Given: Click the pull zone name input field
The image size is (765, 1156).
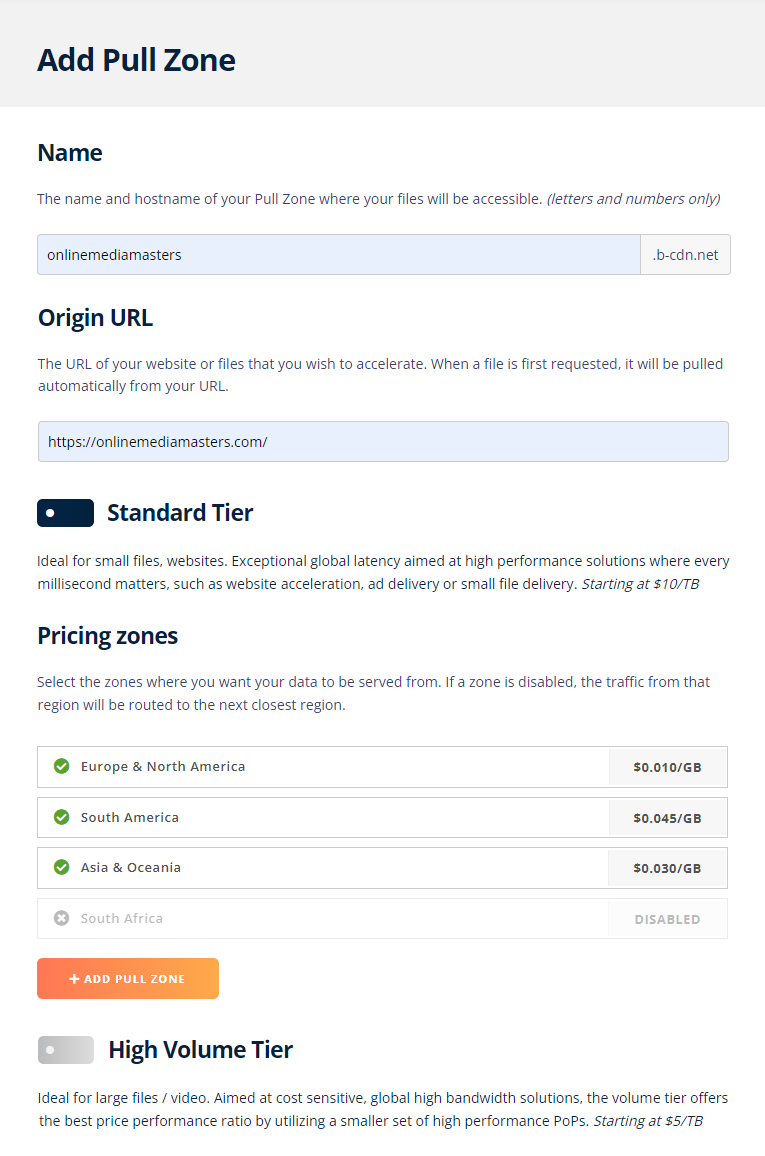Looking at the screenshot, I should click(339, 254).
